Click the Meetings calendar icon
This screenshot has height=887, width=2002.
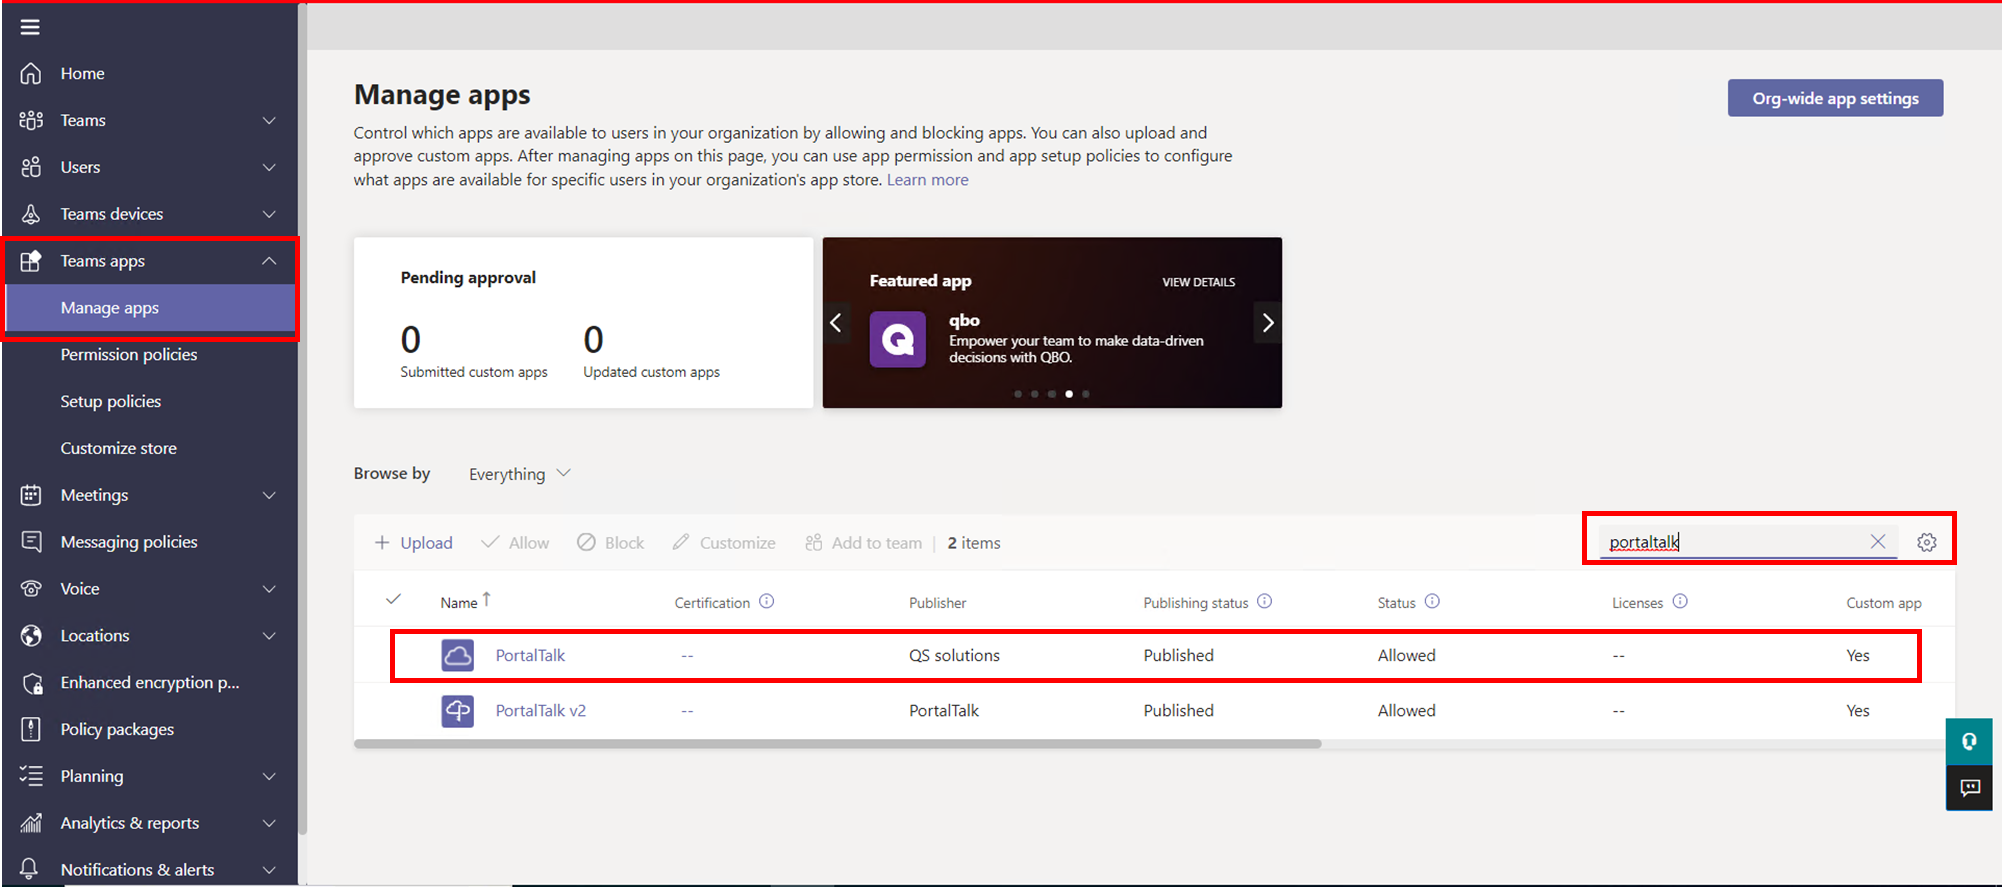pyautogui.click(x=31, y=495)
